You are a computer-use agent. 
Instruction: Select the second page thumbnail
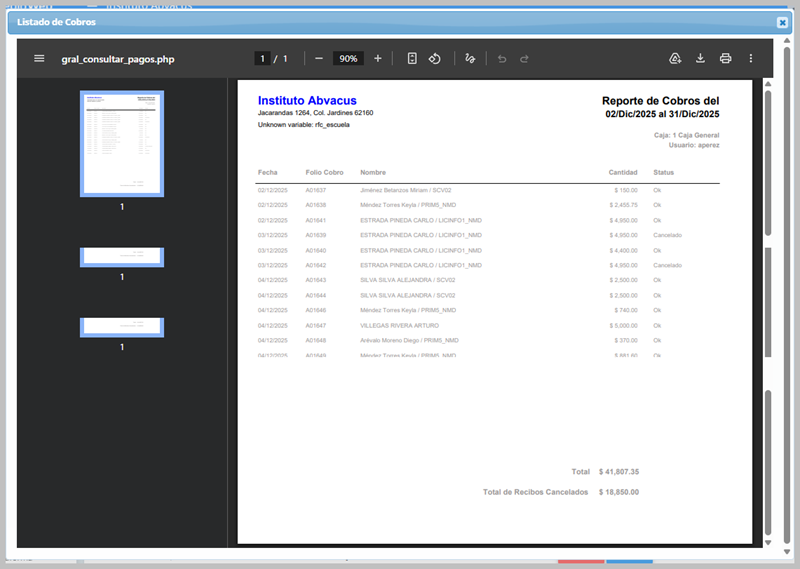[x=122, y=257]
